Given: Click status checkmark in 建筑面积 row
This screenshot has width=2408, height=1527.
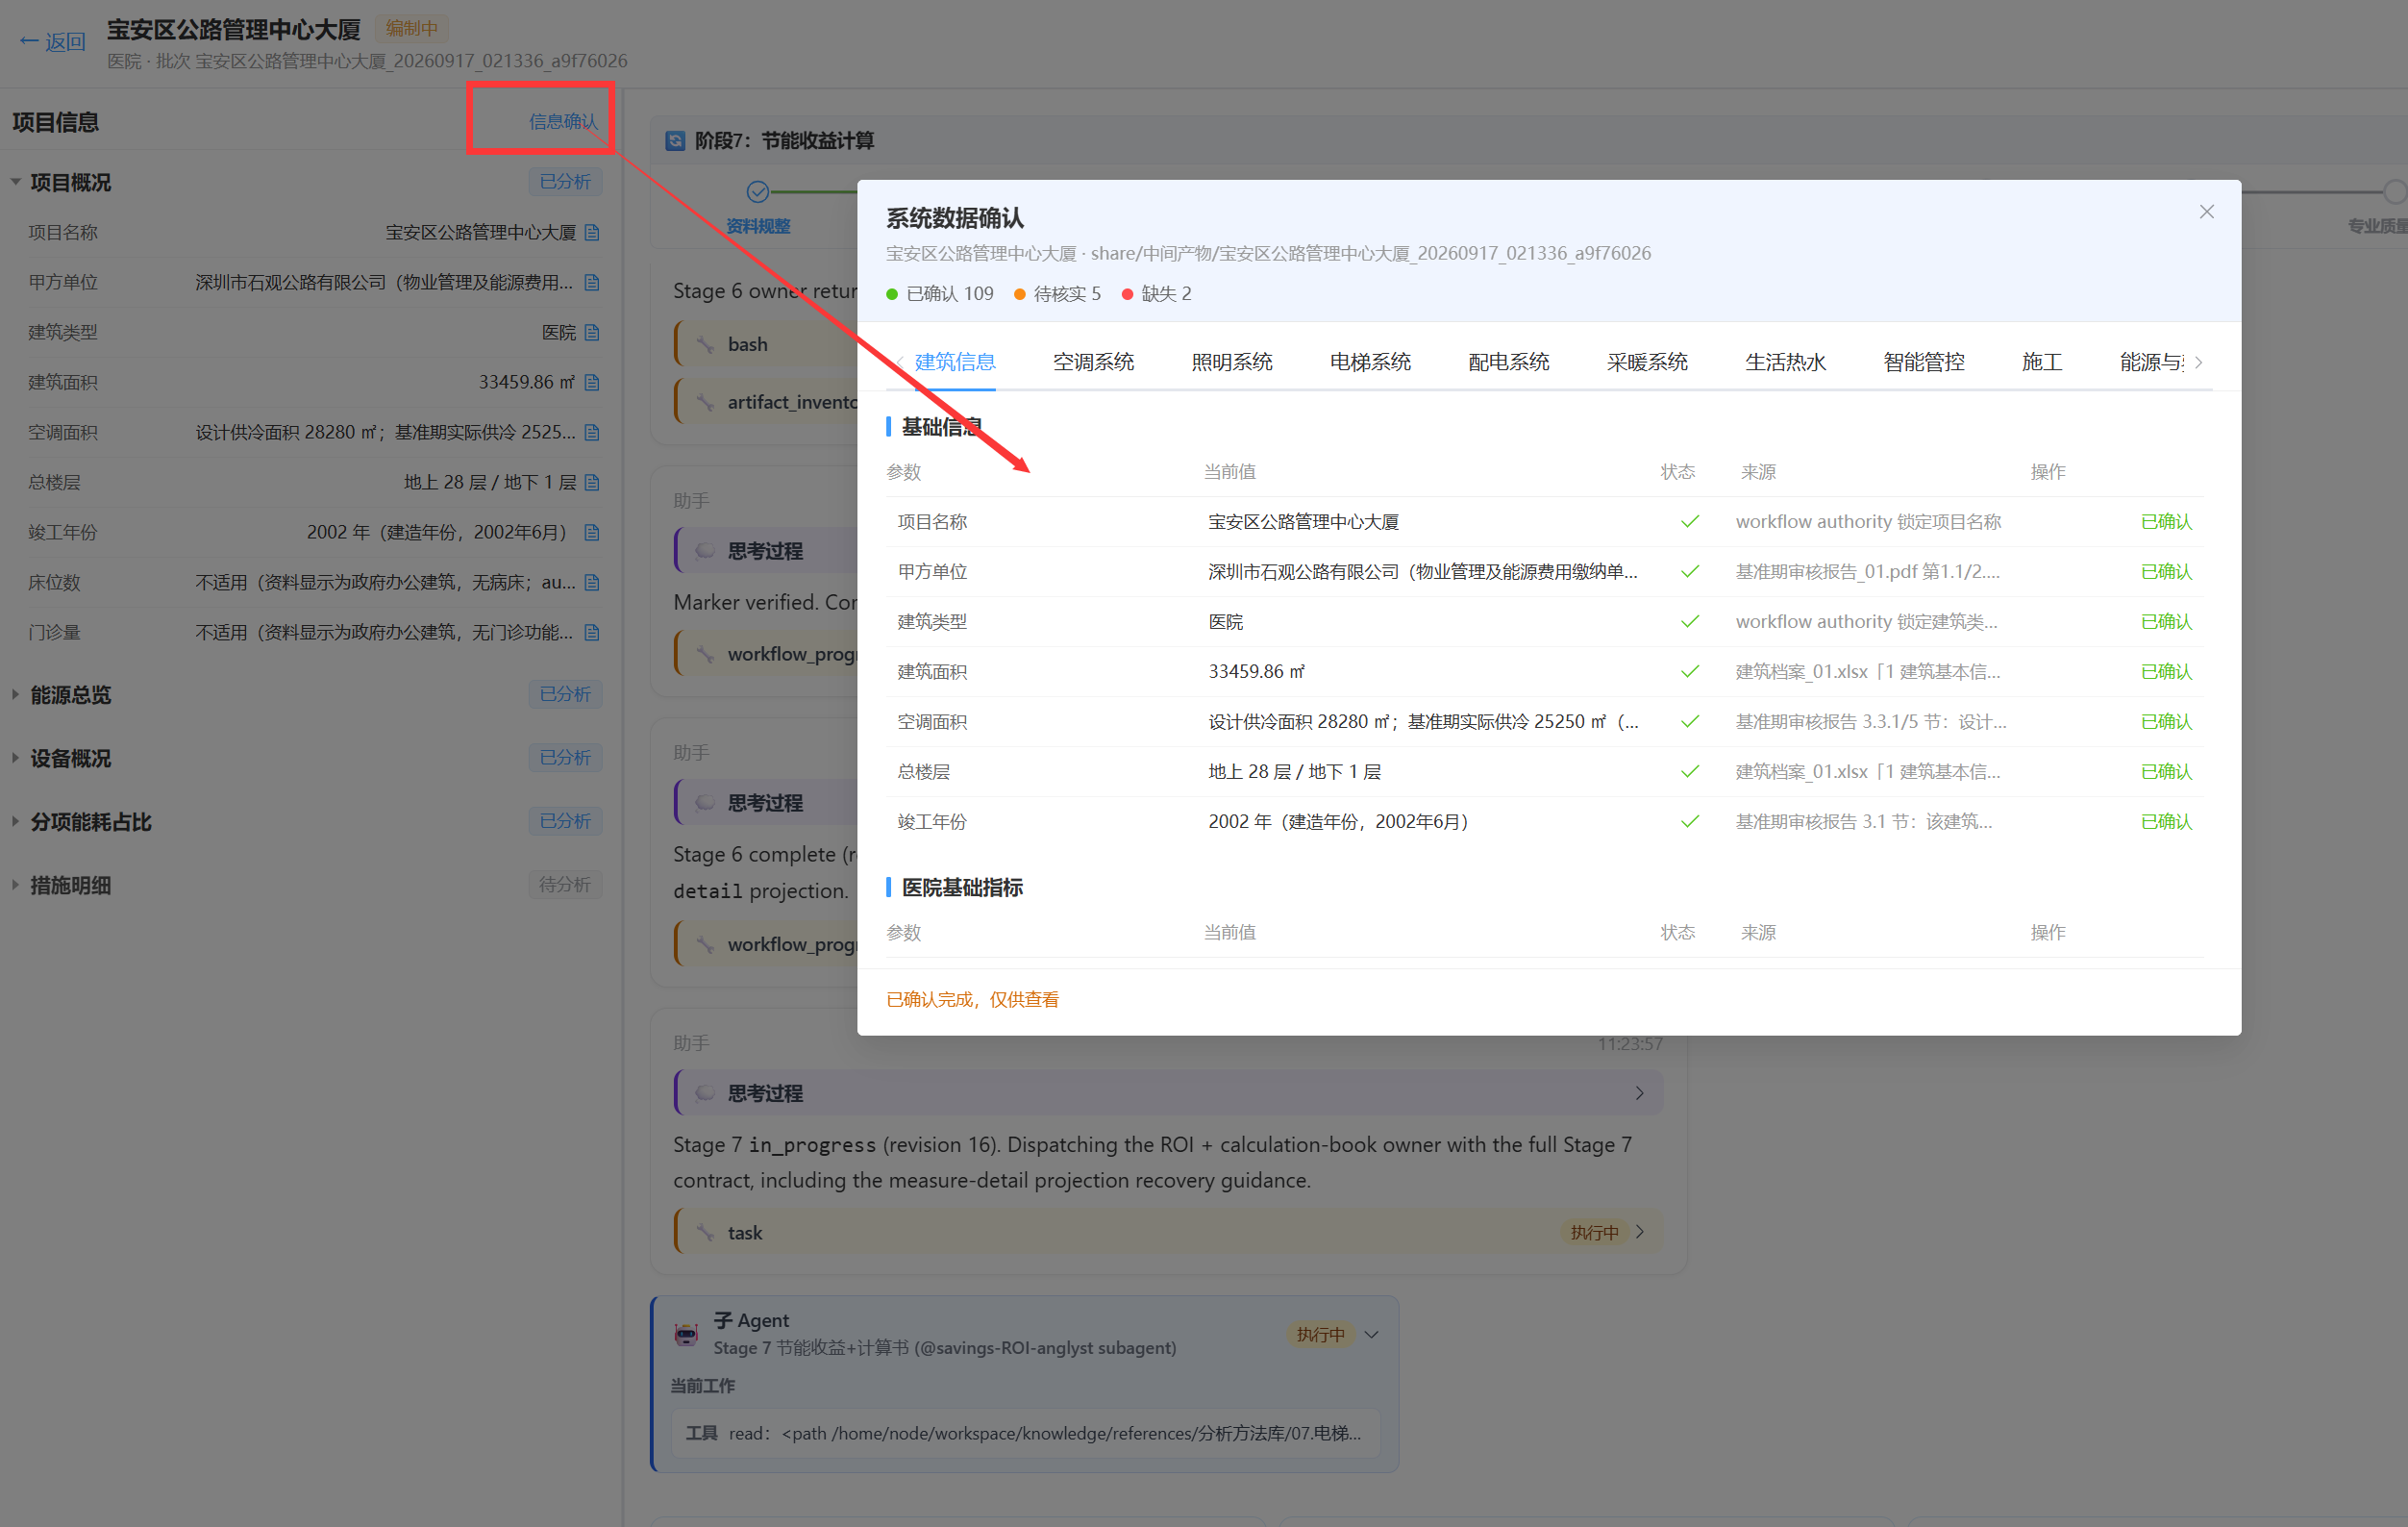Looking at the screenshot, I should pos(1689,672).
